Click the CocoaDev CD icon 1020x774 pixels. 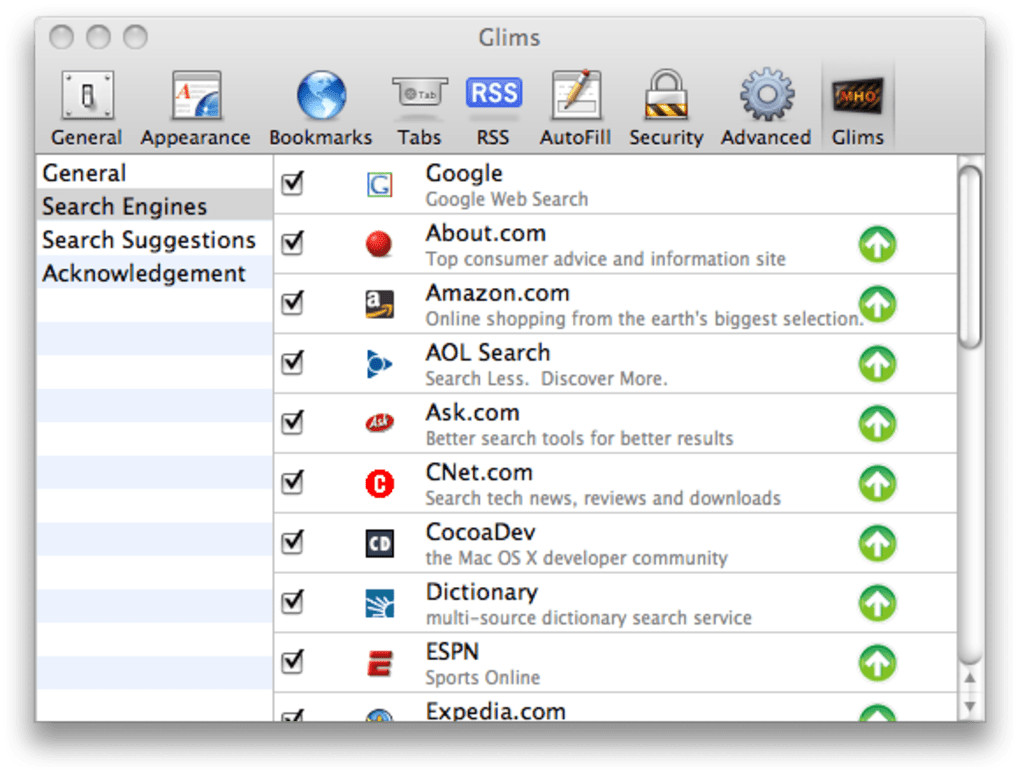click(379, 543)
